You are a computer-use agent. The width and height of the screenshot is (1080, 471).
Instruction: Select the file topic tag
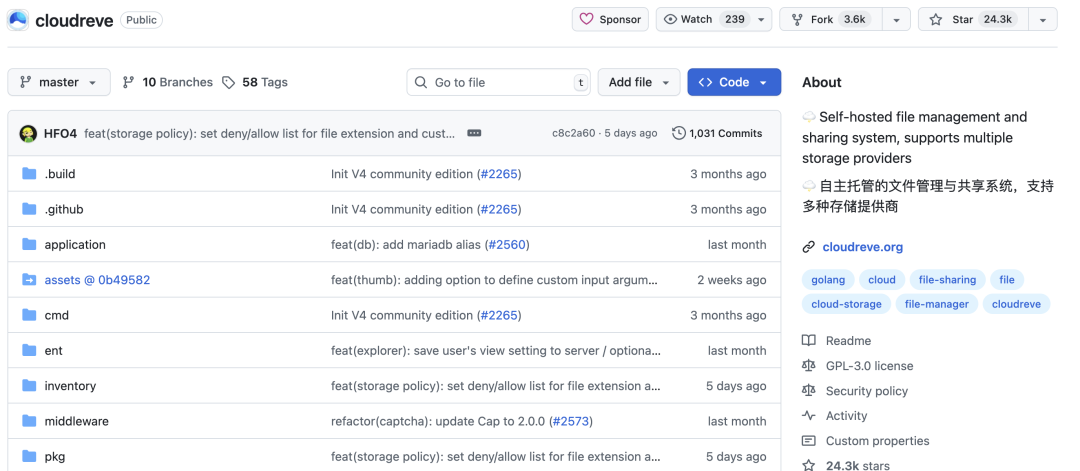click(x=1007, y=280)
